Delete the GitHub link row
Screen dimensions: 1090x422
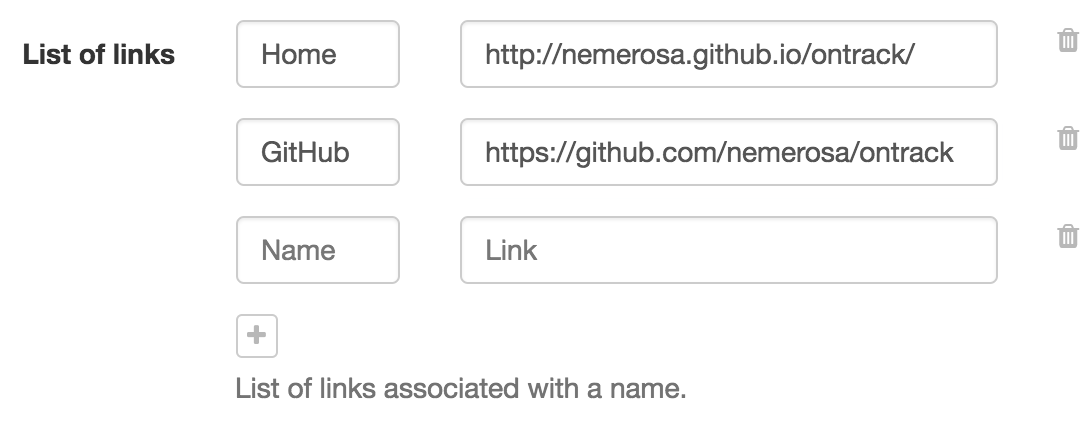point(1068,138)
